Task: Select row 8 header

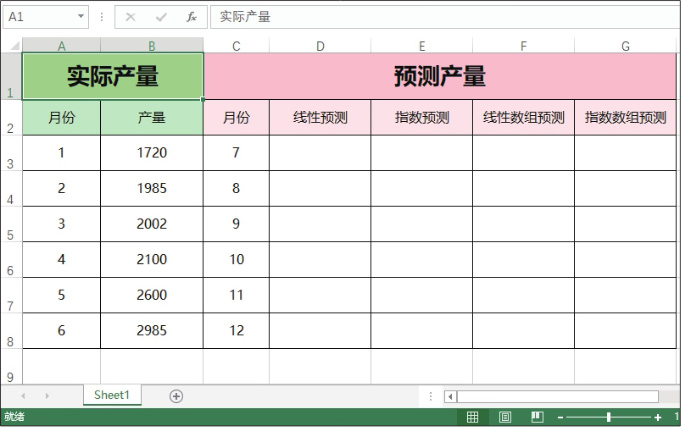Action: [x=11, y=331]
